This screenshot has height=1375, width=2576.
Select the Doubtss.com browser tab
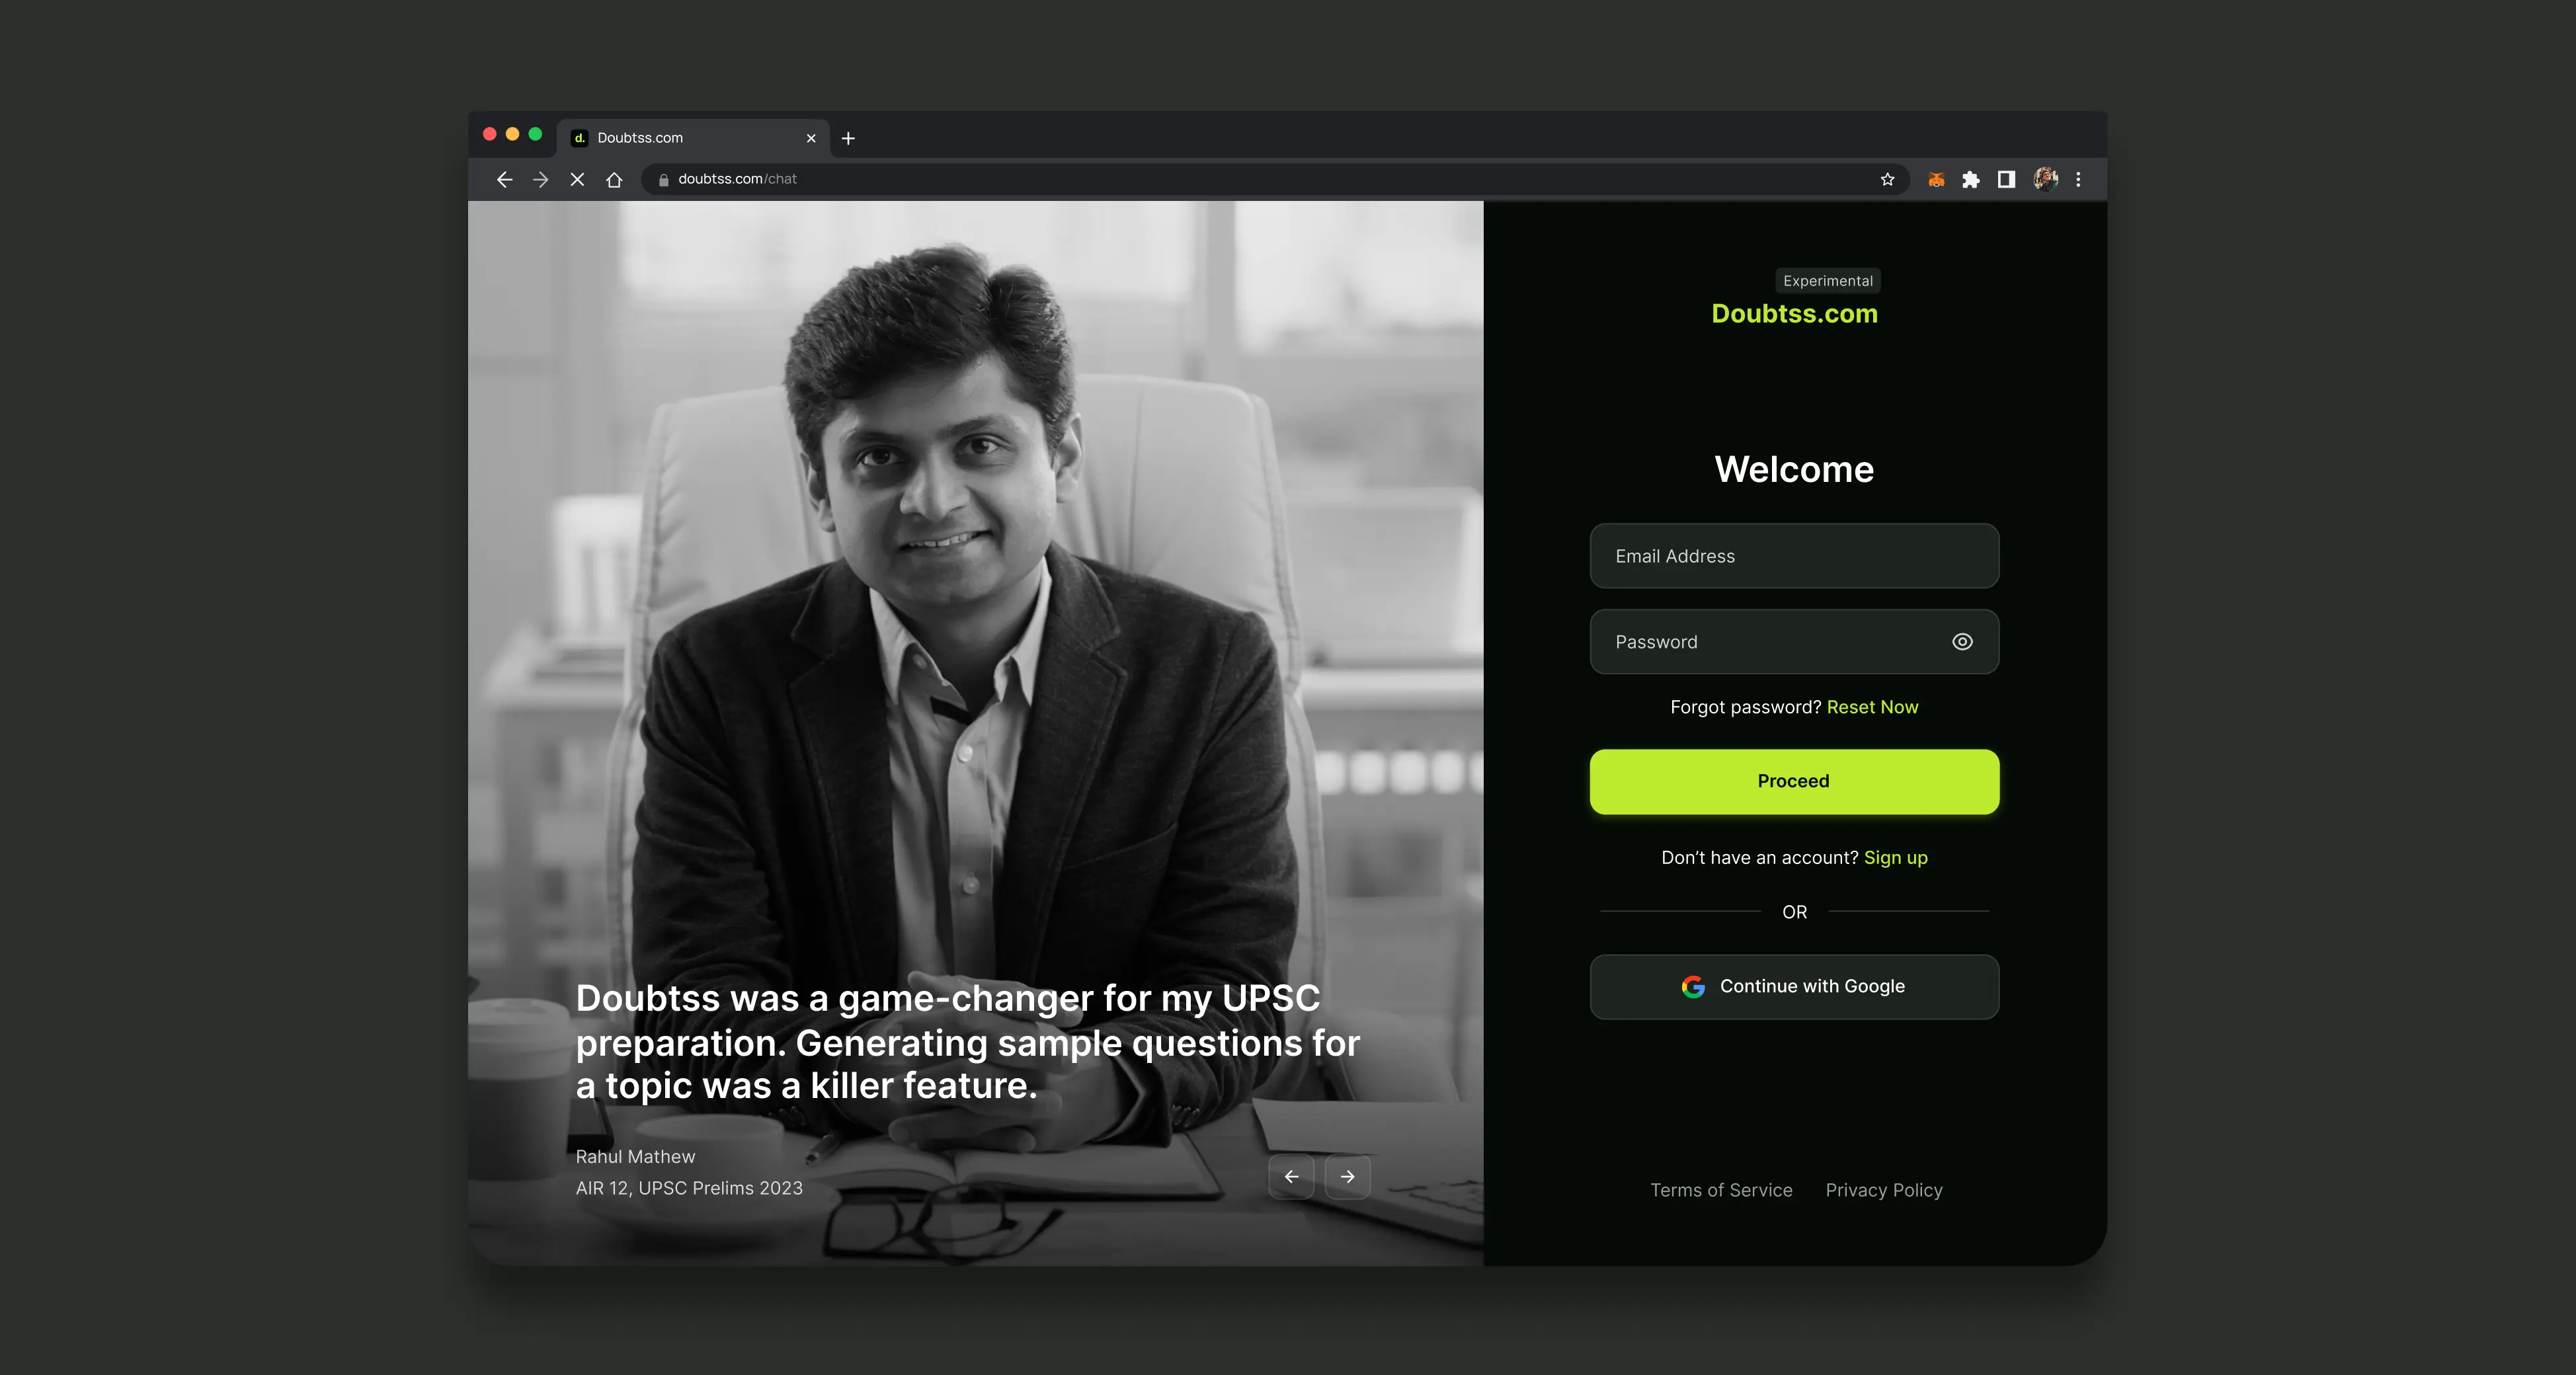click(693, 138)
